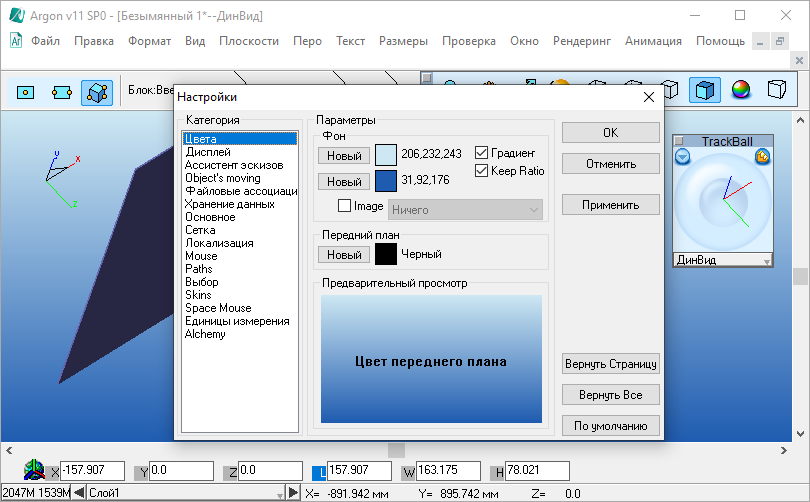Click the black foreground color swatch

point(385,254)
